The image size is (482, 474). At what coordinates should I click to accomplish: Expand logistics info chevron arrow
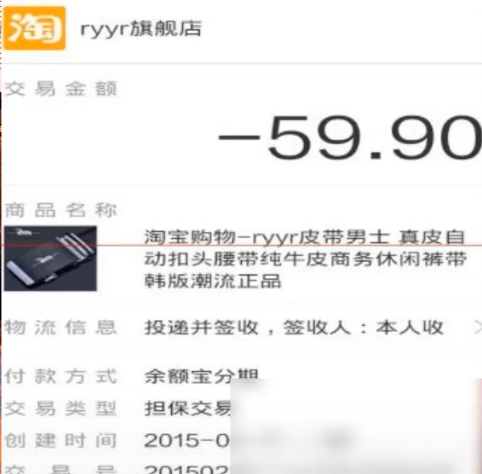(x=478, y=327)
